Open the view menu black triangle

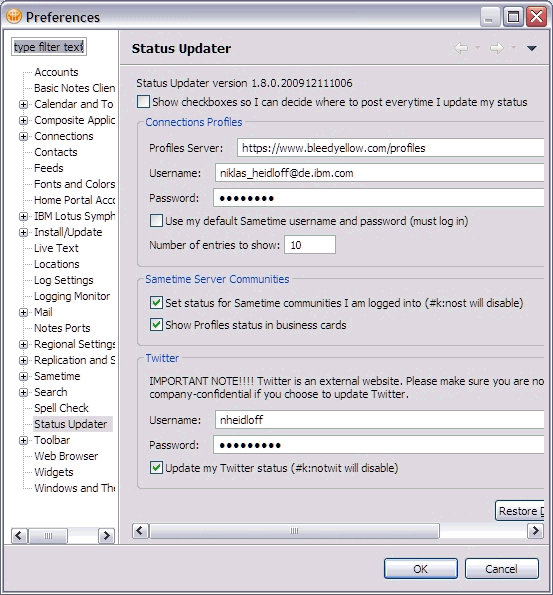pos(532,48)
